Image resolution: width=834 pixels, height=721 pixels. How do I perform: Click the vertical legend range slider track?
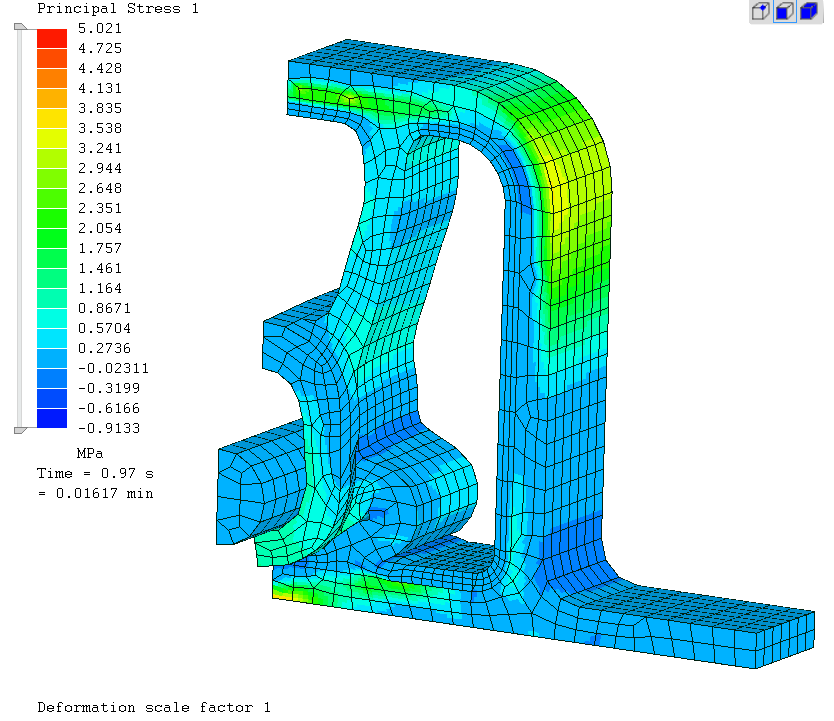[20, 228]
